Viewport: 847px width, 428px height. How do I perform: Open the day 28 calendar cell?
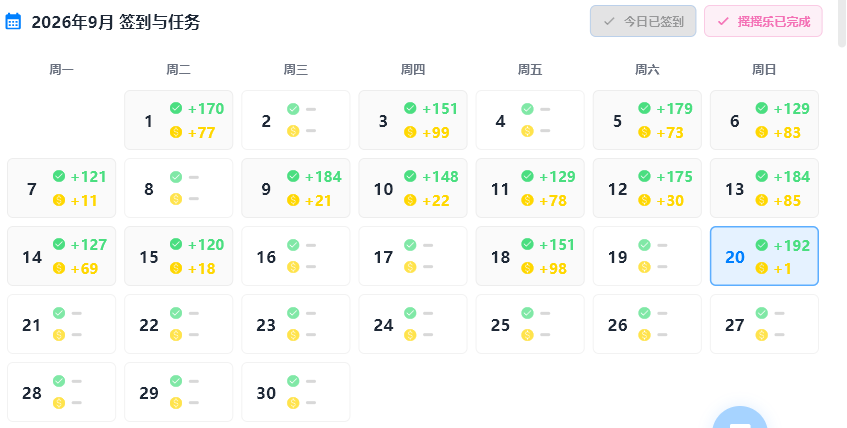62,392
